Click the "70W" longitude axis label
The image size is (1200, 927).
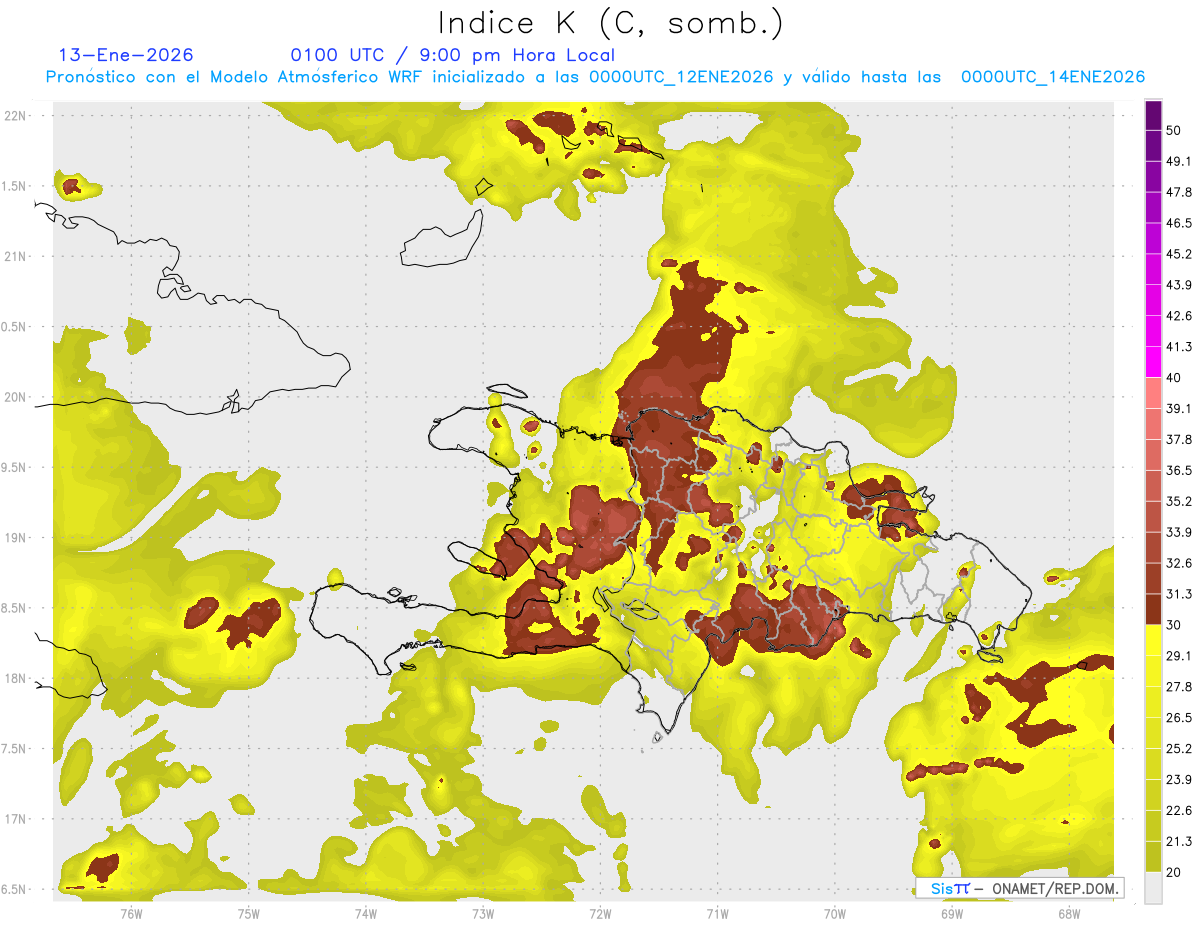[835, 913]
